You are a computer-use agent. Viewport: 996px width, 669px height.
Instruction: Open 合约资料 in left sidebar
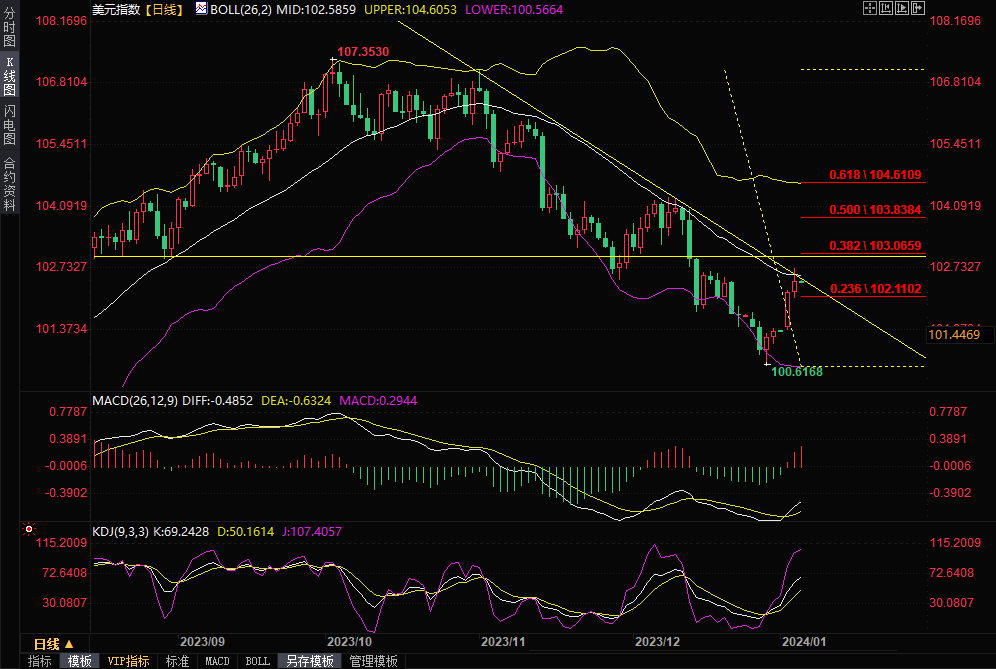[10, 183]
